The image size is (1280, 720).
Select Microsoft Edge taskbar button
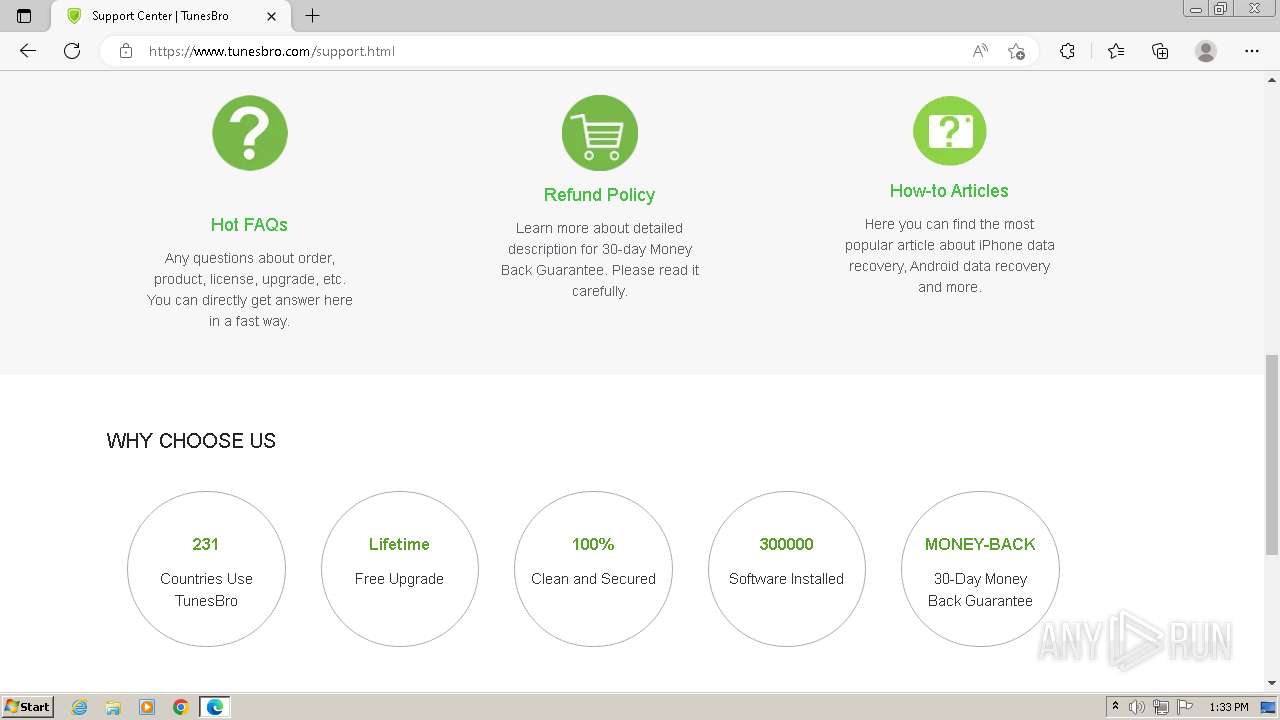215,707
